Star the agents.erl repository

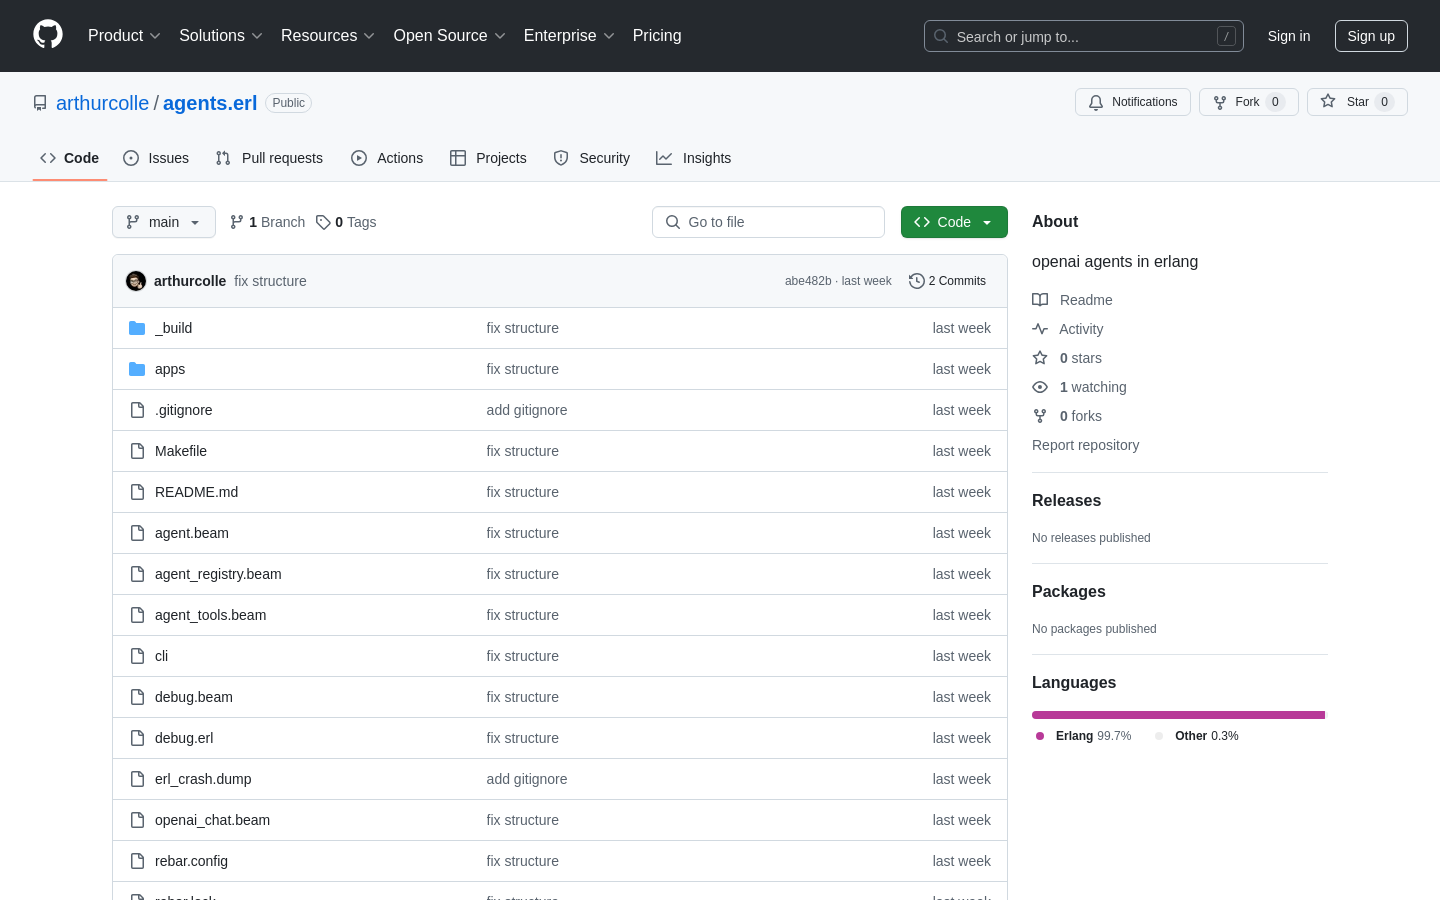pyautogui.click(x=1357, y=102)
